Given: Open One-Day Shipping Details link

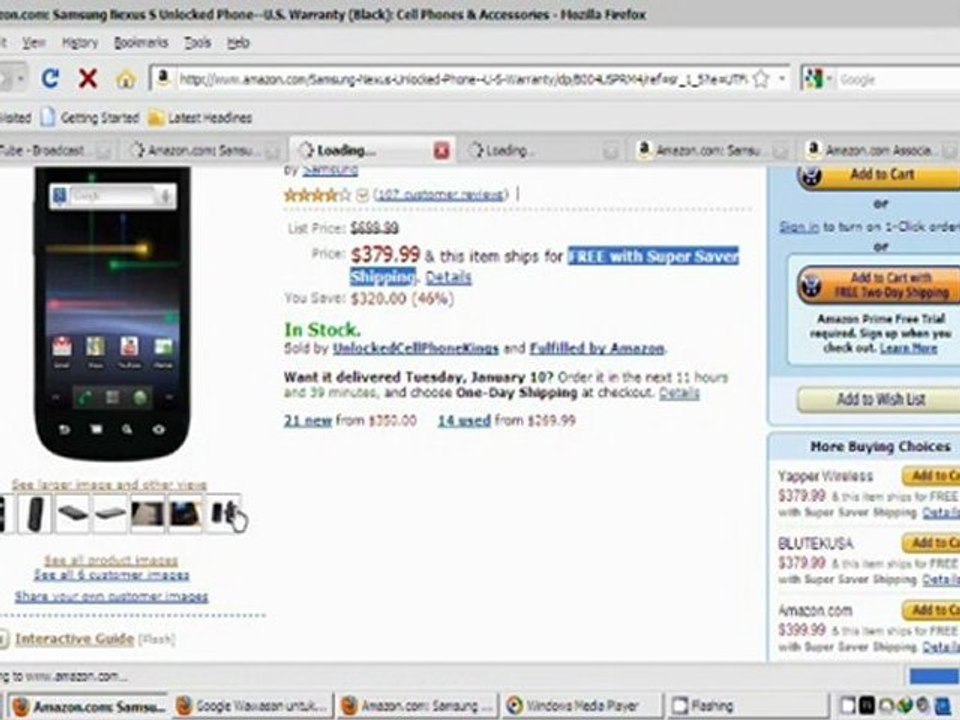Looking at the screenshot, I should click(679, 392).
